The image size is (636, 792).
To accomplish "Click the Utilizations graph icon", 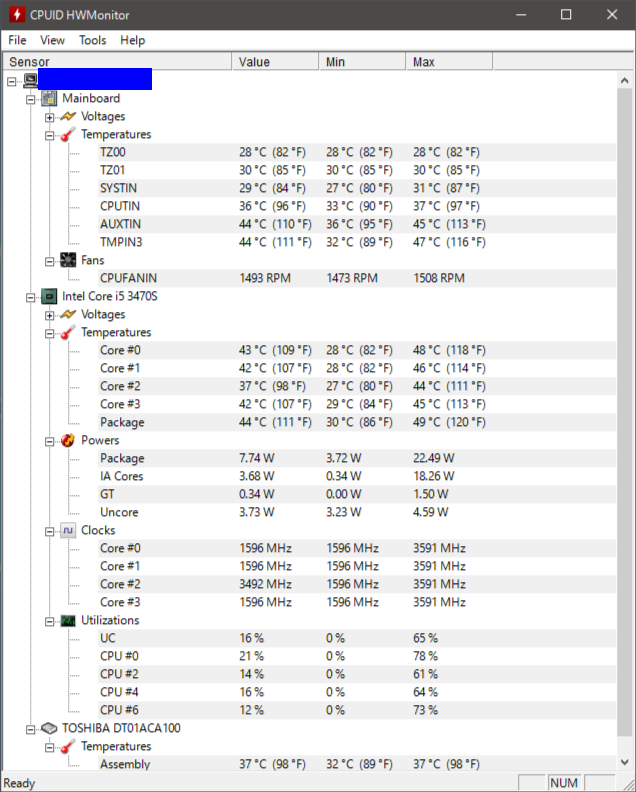I will click(68, 620).
